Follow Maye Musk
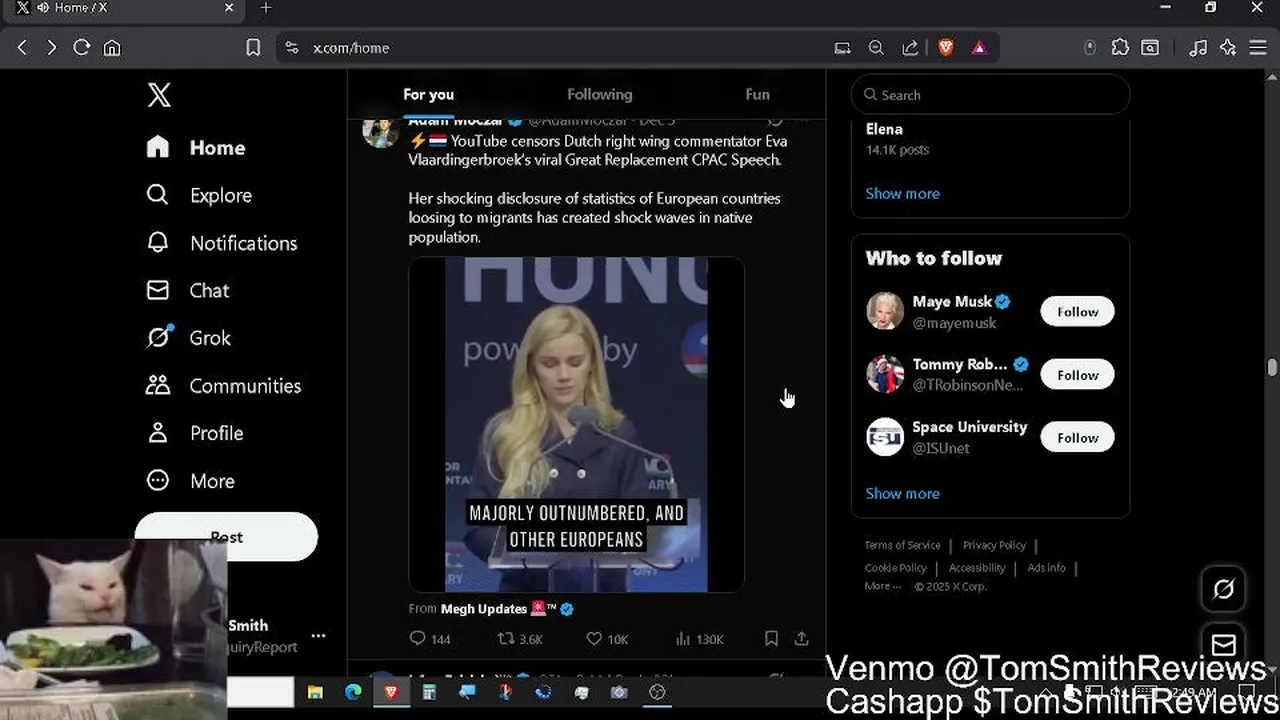Image resolution: width=1280 pixels, height=720 pixels. (x=1077, y=312)
